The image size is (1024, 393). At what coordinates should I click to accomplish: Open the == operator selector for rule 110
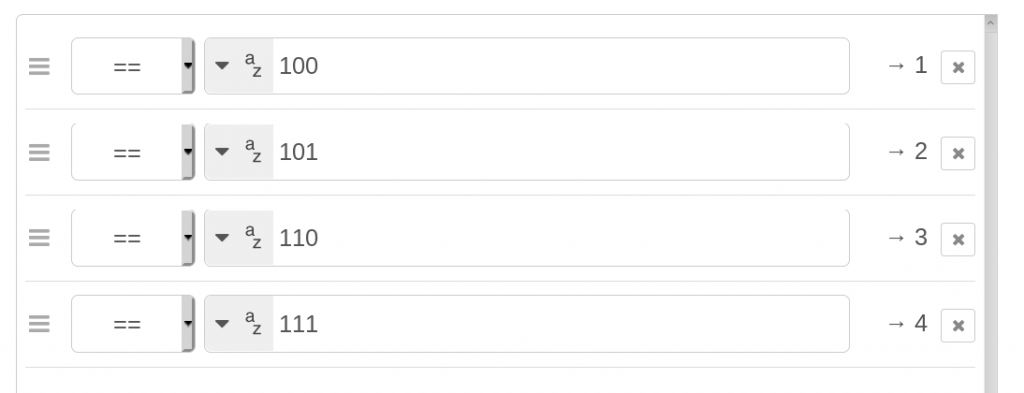click(x=133, y=238)
